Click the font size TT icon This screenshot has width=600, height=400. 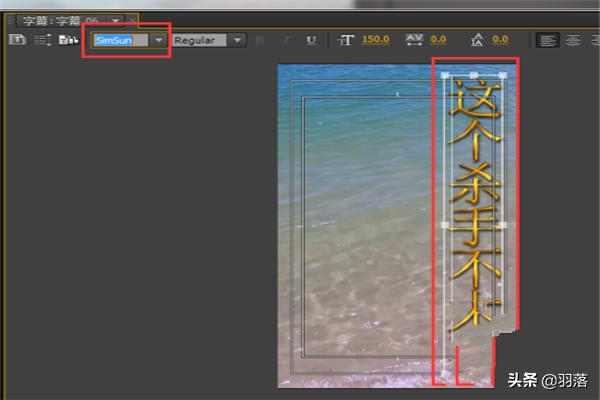(346, 40)
